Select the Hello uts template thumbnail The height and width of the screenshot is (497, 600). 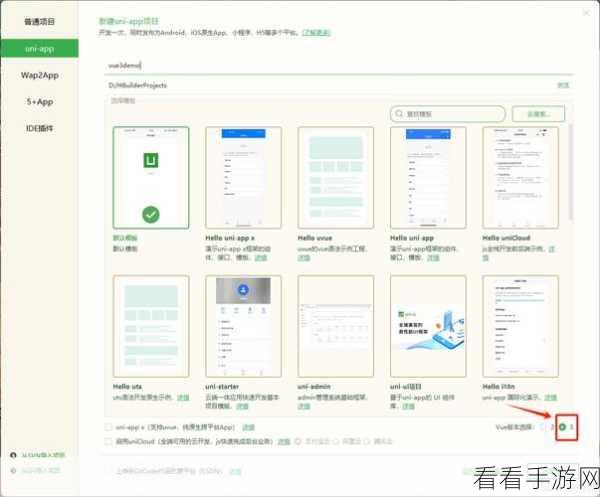click(x=151, y=326)
